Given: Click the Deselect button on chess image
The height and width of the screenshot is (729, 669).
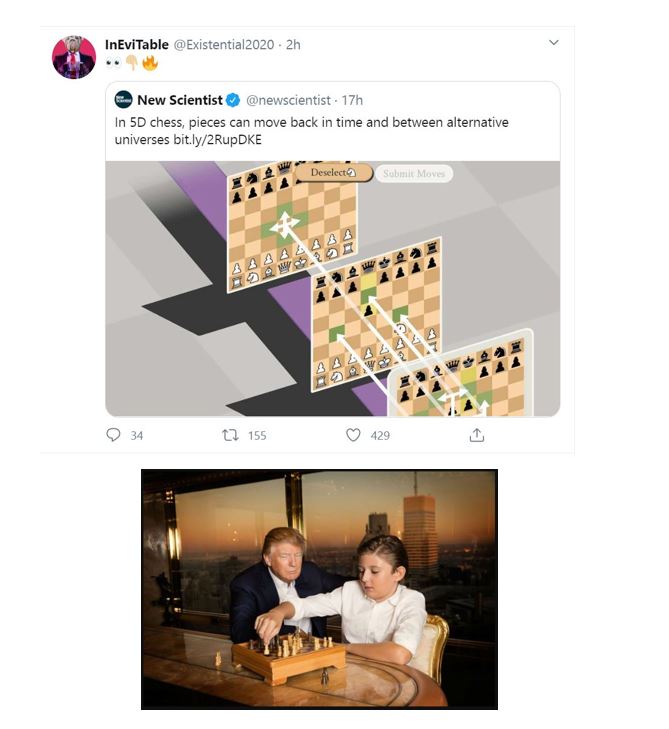Looking at the screenshot, I should pos(334,172).
